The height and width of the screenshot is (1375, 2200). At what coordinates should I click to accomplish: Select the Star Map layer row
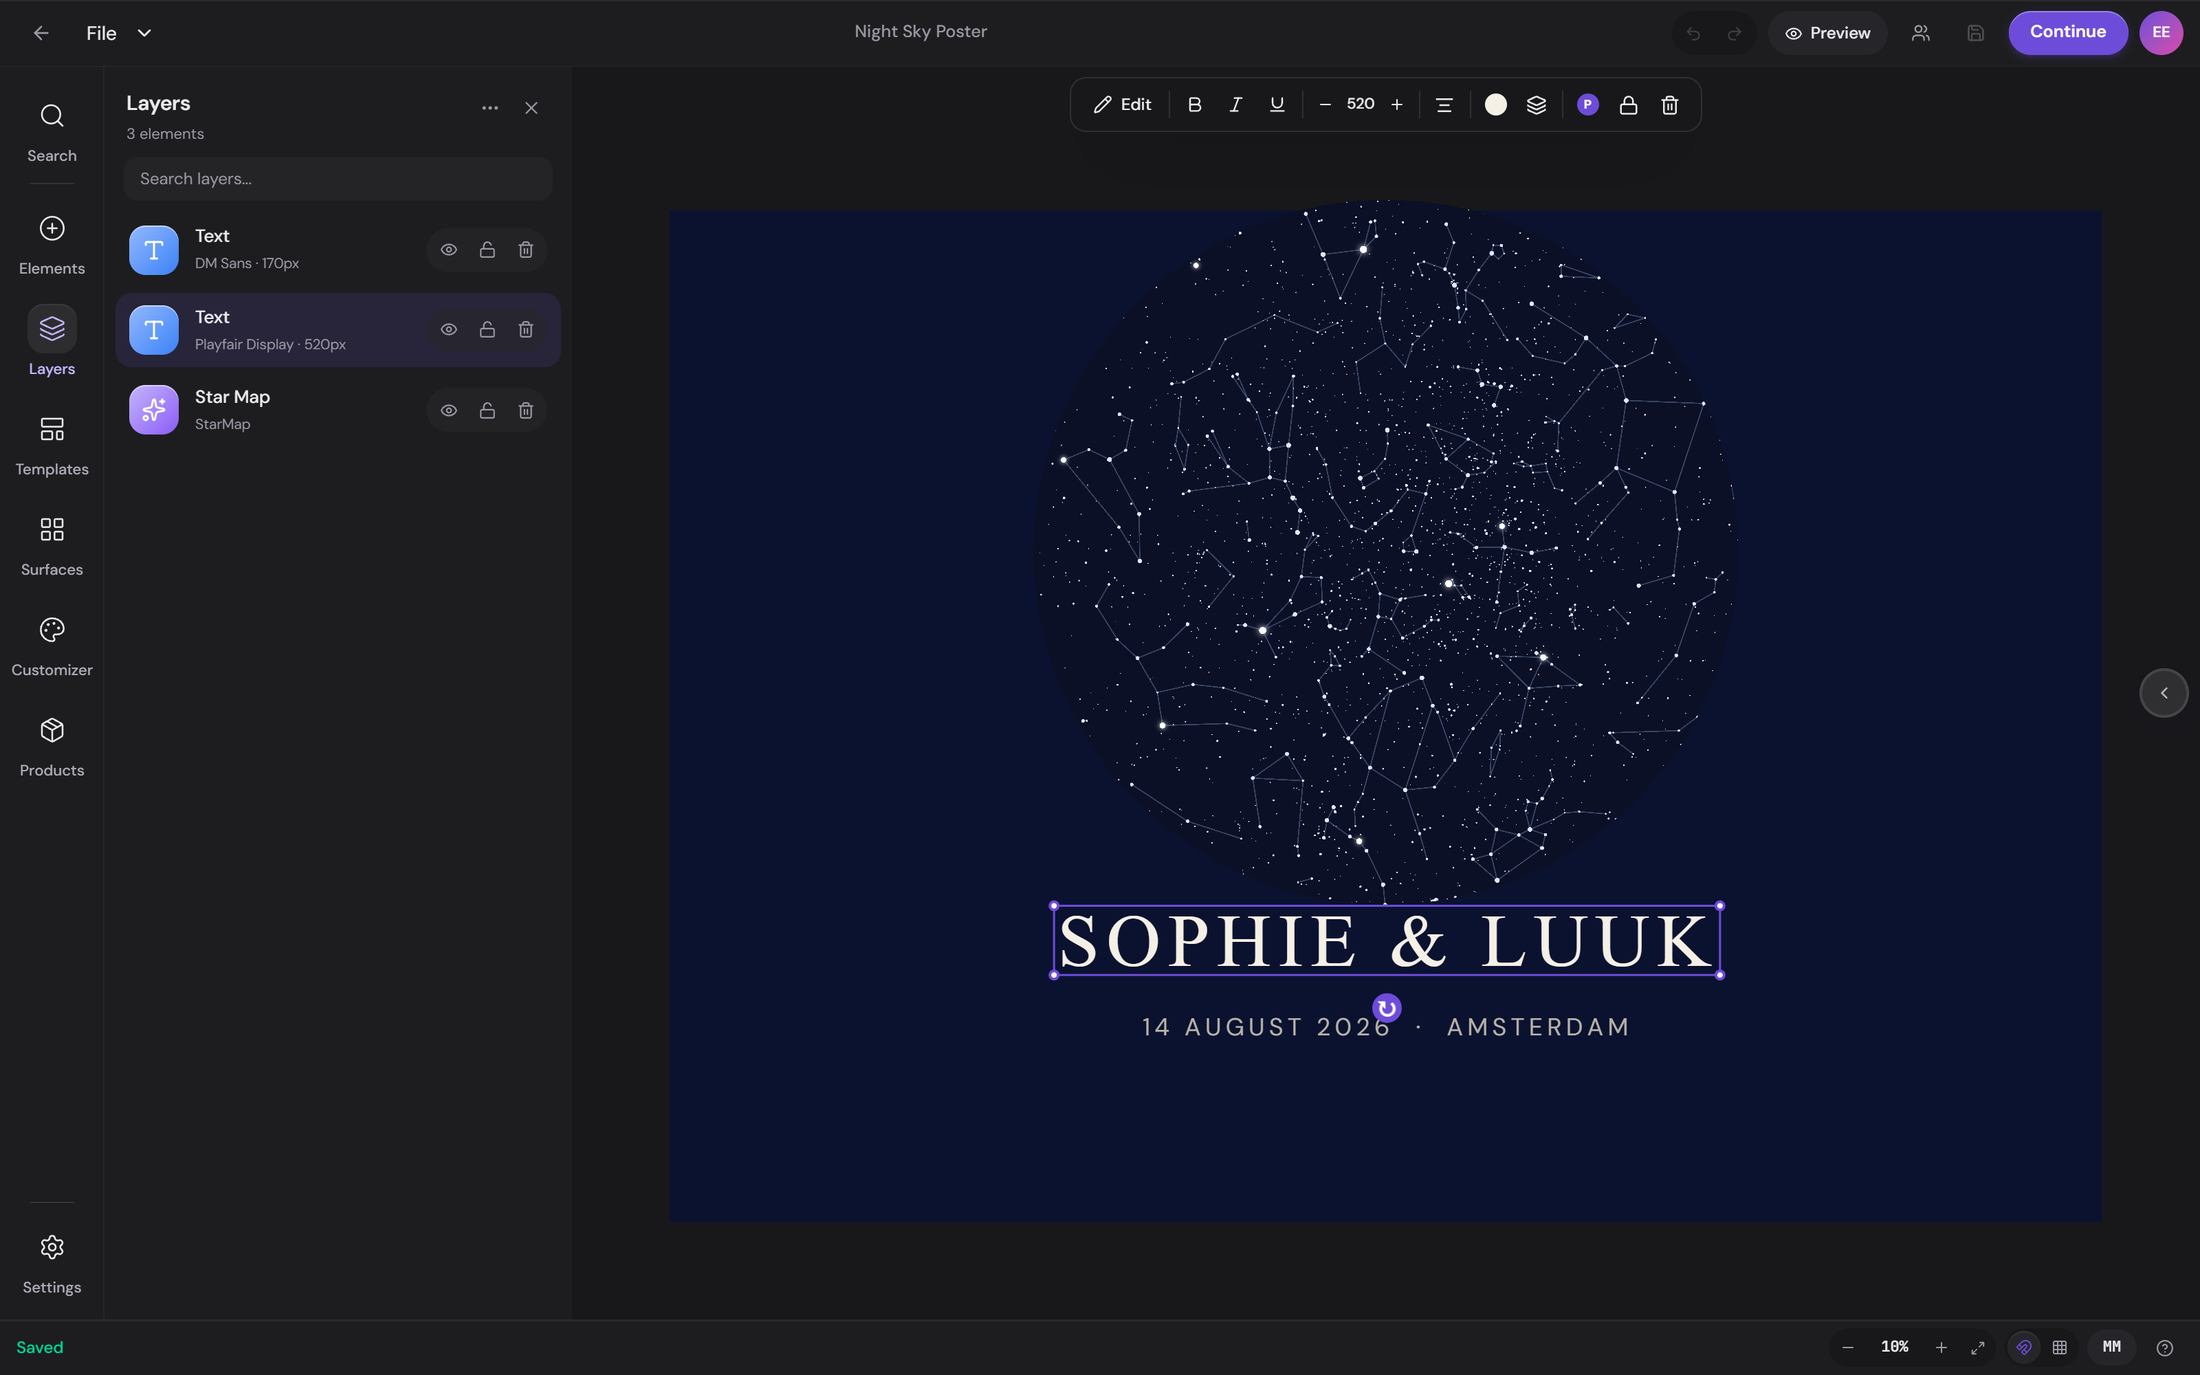point(338,410)
